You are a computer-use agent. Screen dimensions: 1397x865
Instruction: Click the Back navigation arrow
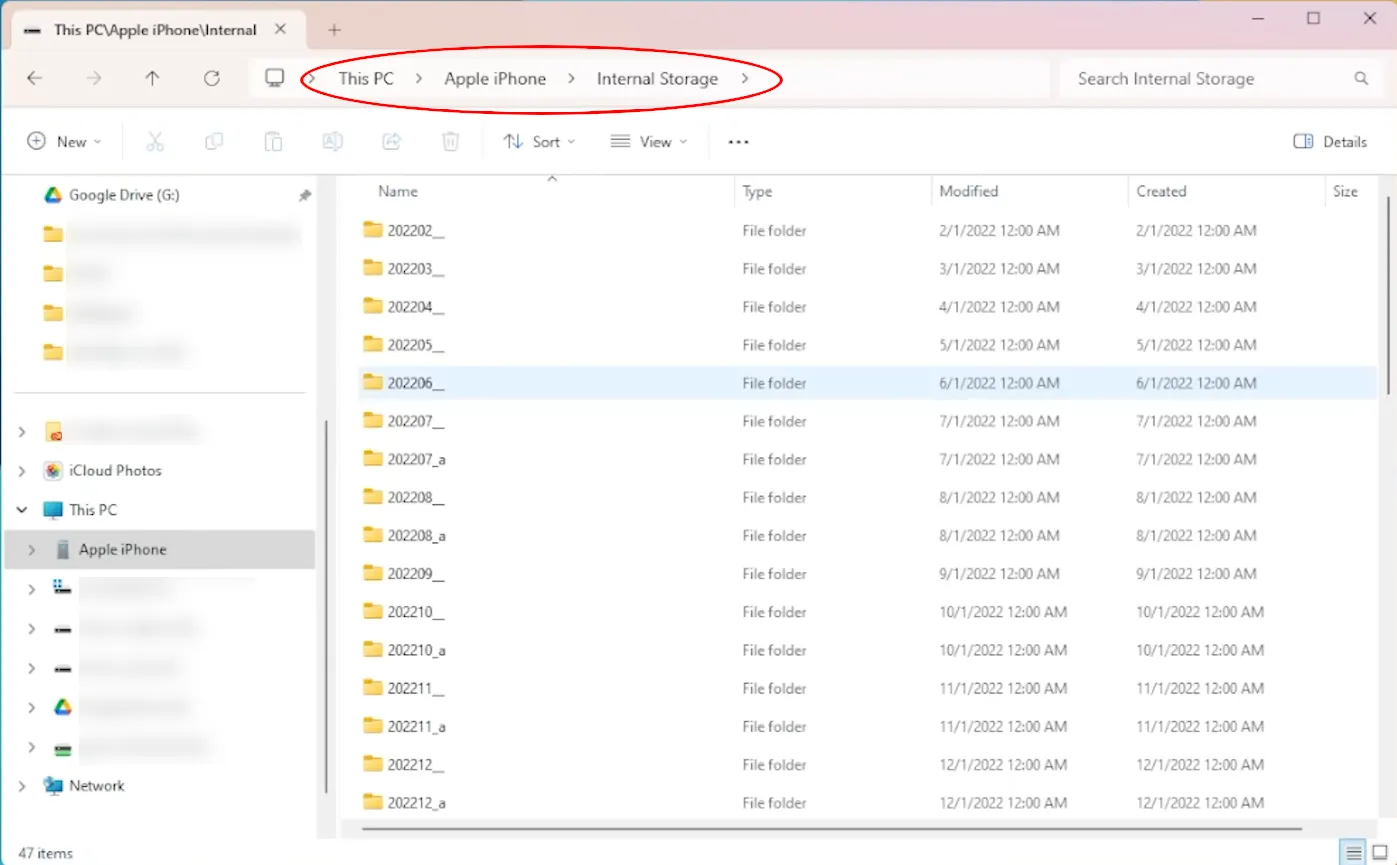tap(35, 78)
